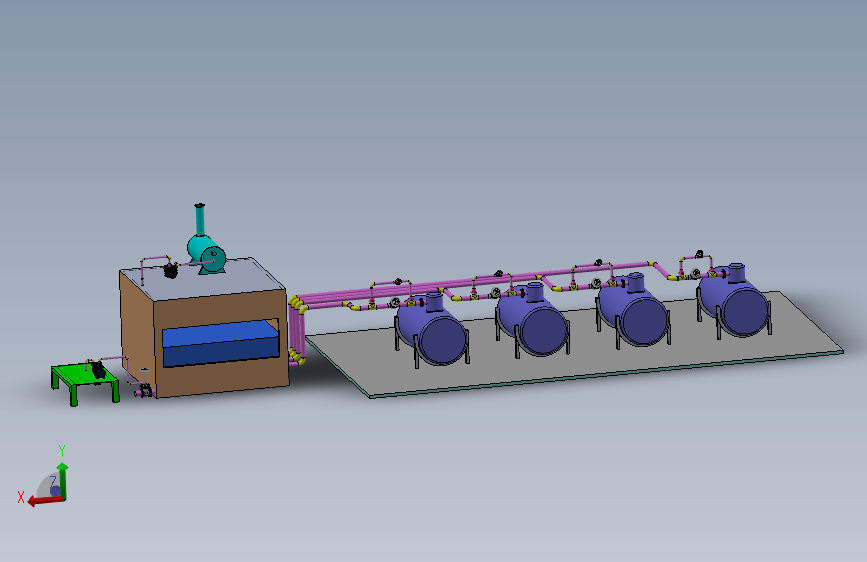The image size is (867, 562).
Task: Select the black valve on the enclosure roof
Action: (x=171, y=270)
